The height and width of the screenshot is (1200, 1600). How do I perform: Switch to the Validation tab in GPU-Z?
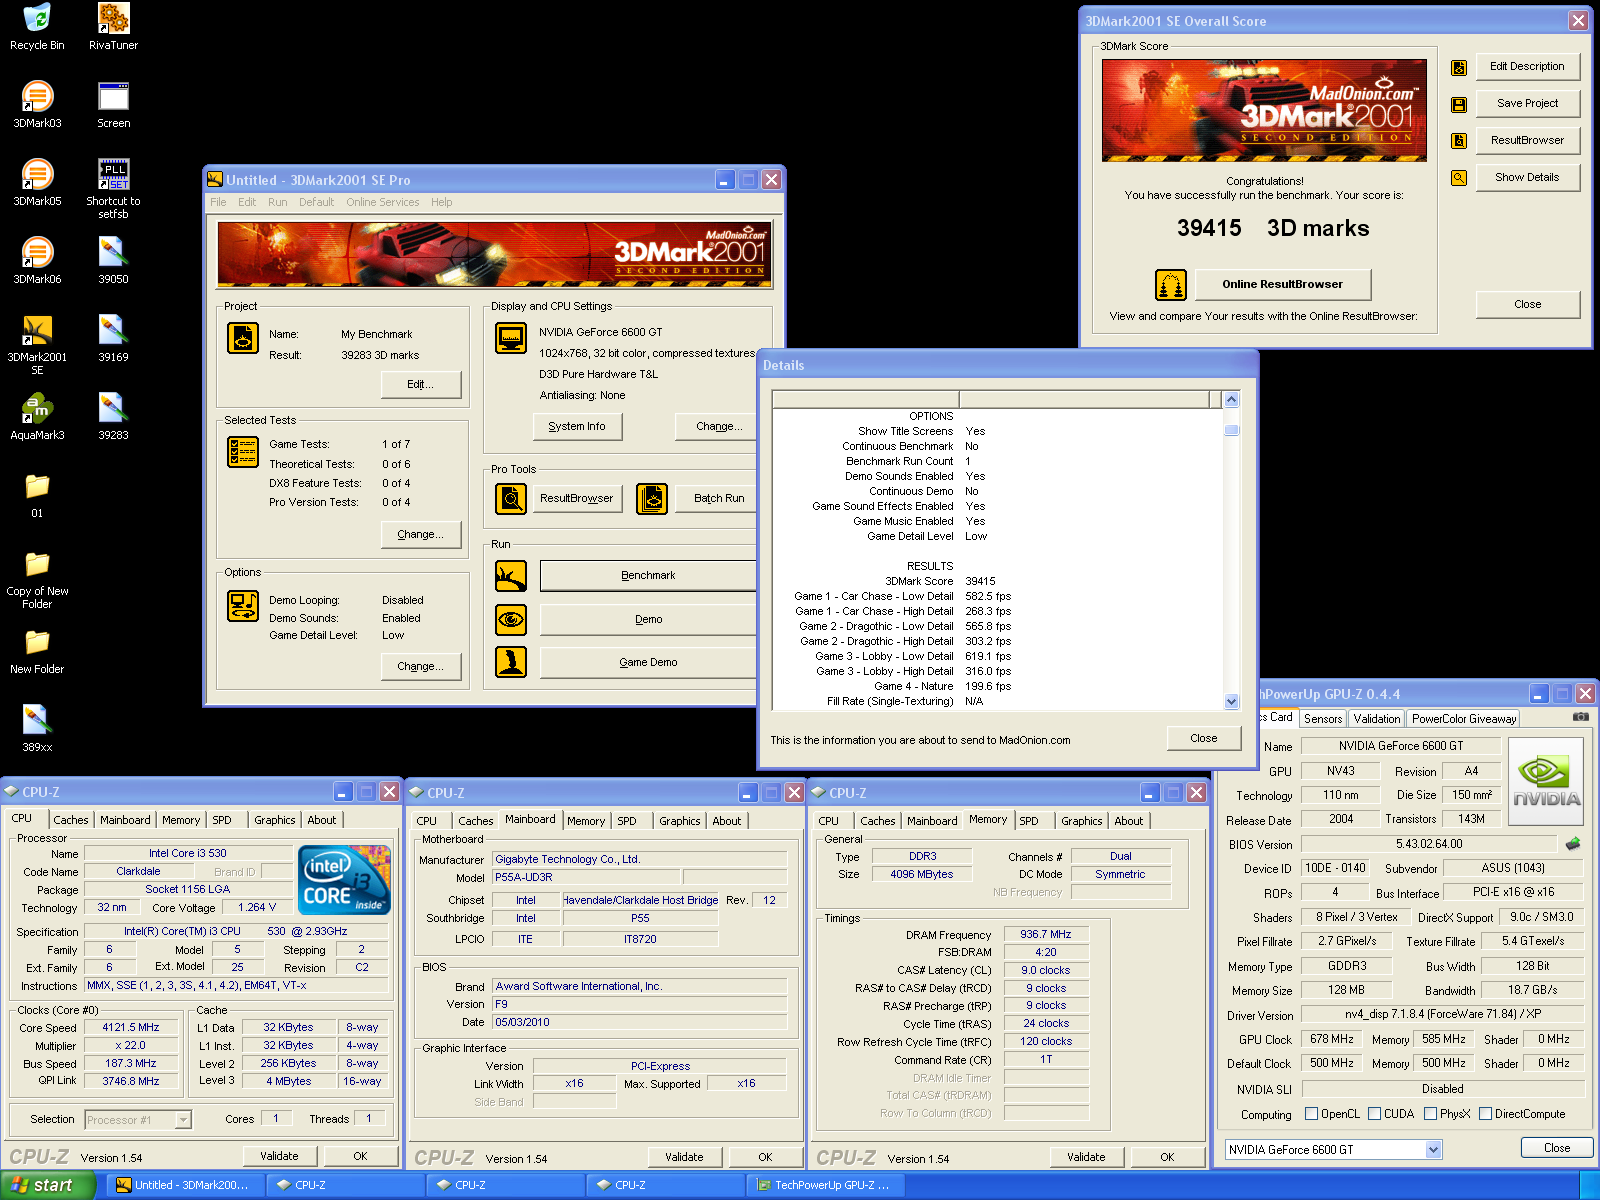(1377, 719)
